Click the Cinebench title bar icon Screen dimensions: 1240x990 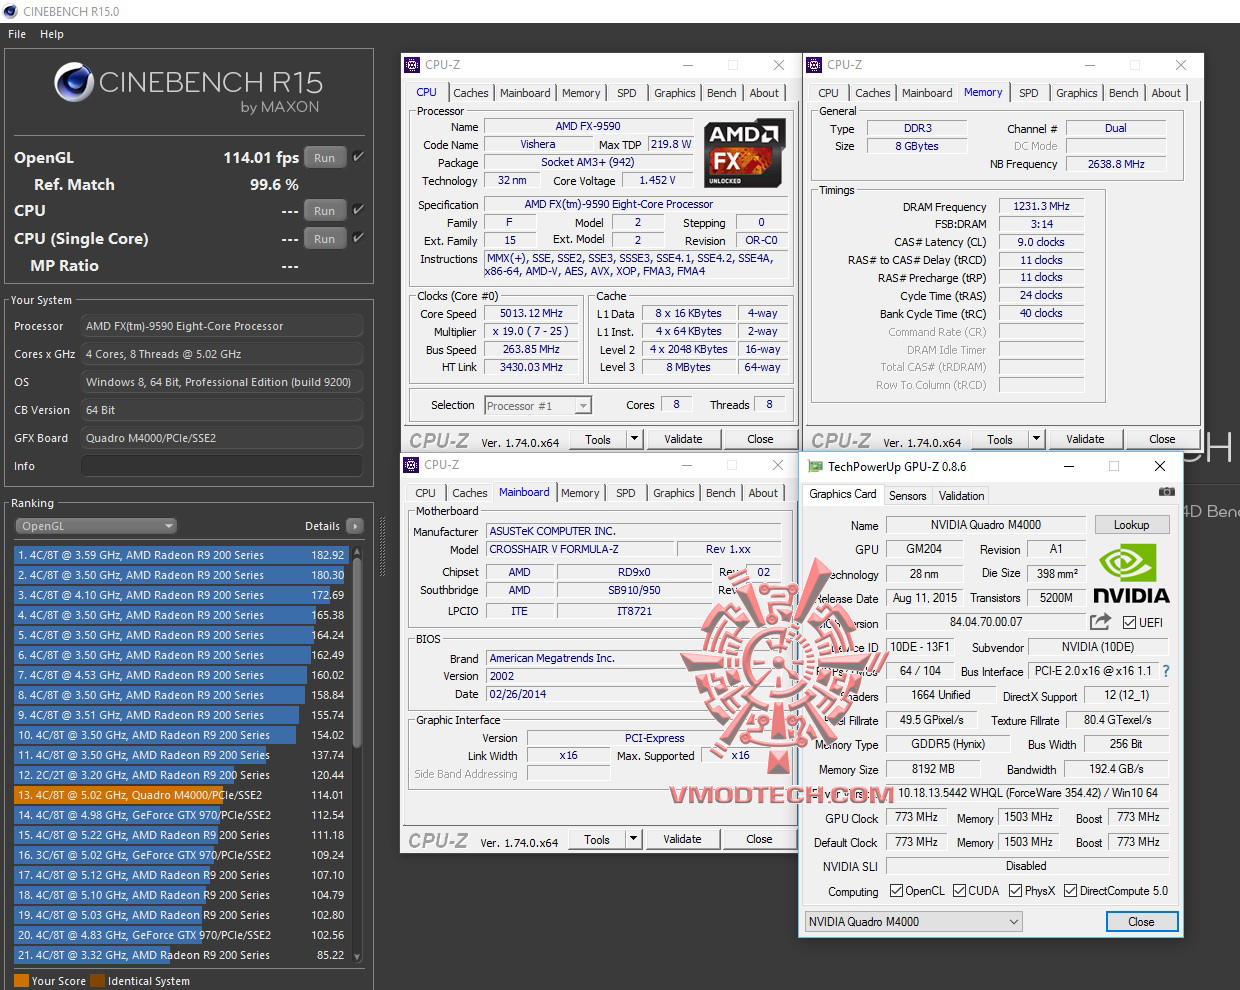tap(10, 11)
